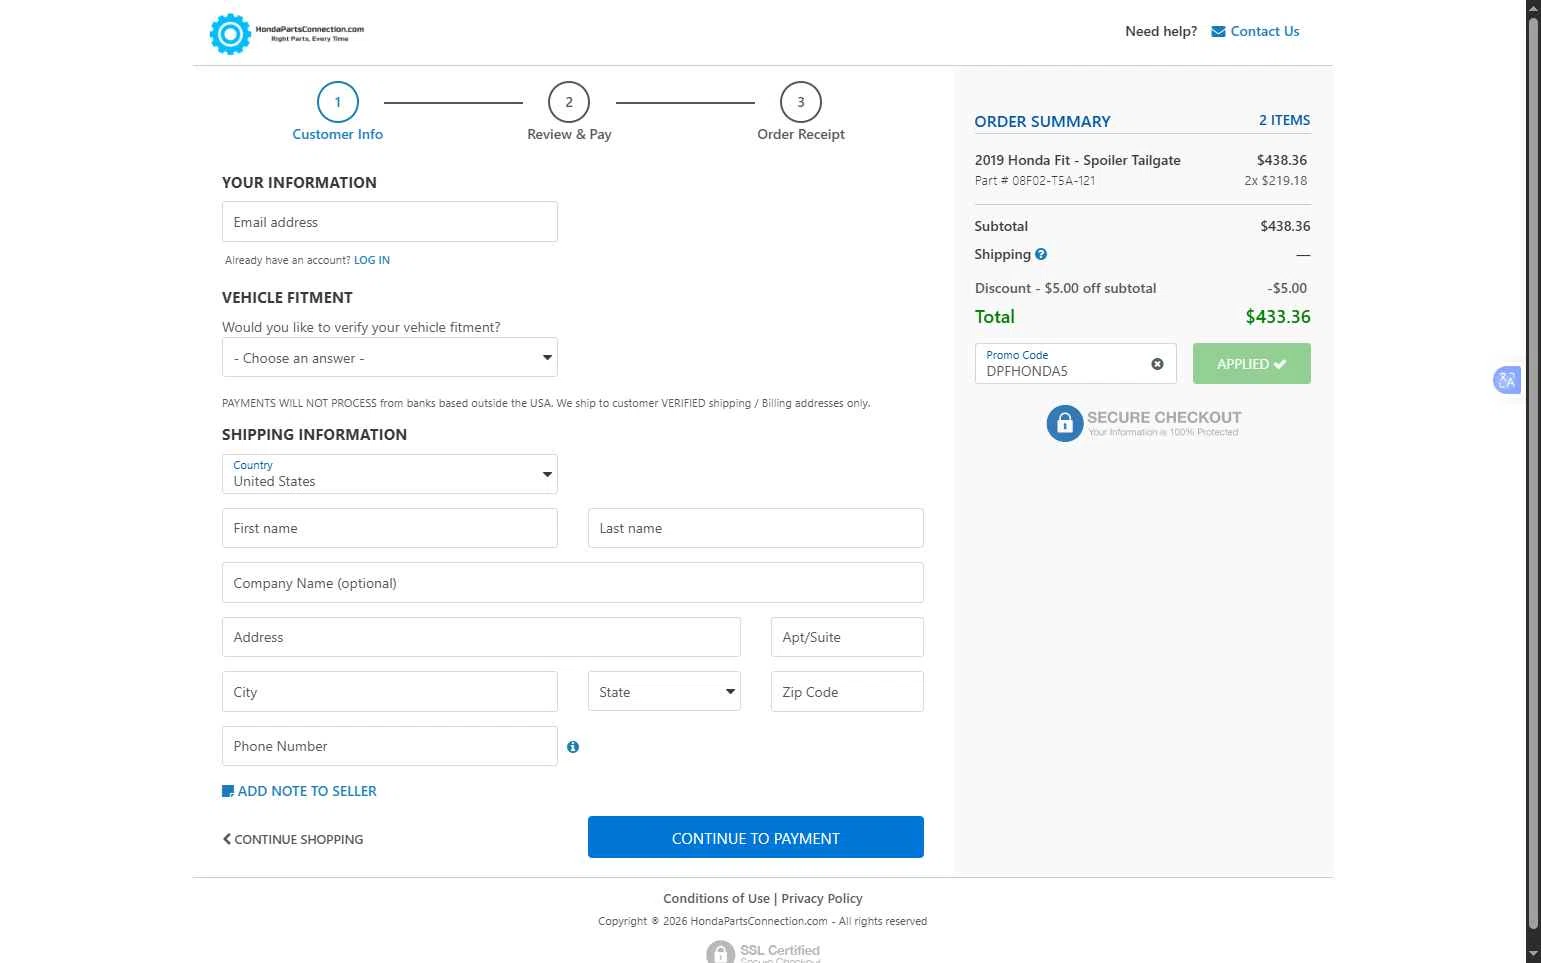Click the scrollbar down arrow
1541x963 pixels.
pyautogui.click(x=1533, y=955)
